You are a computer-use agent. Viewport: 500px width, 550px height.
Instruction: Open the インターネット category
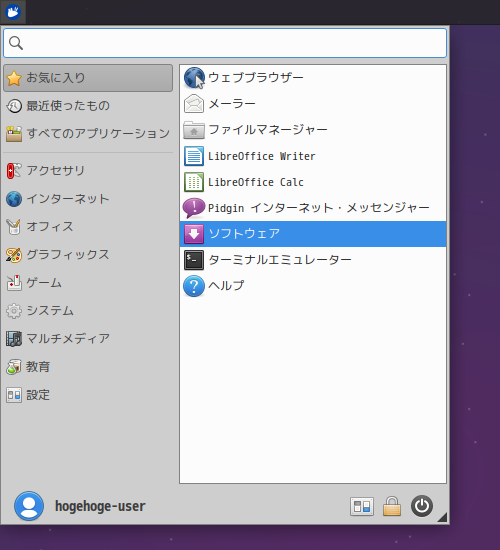(88, 199)
